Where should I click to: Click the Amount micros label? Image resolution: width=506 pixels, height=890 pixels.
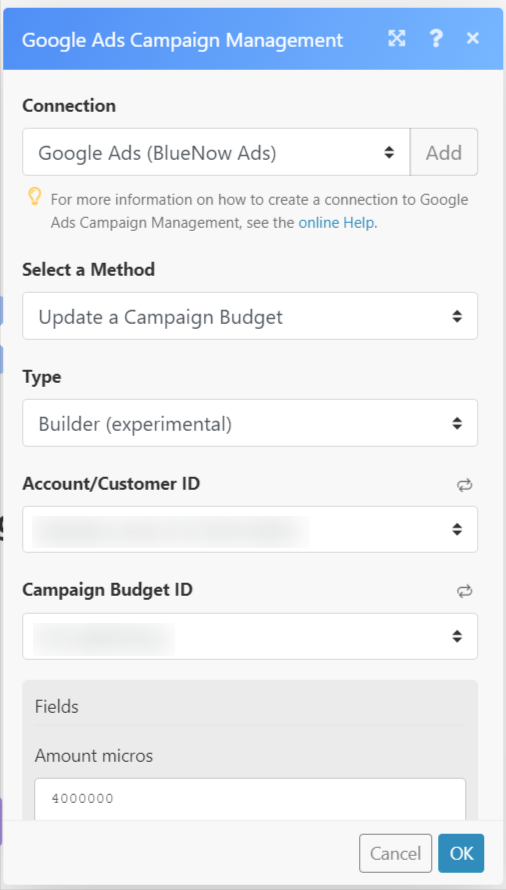pyautogui.click(x=94, y=756)
